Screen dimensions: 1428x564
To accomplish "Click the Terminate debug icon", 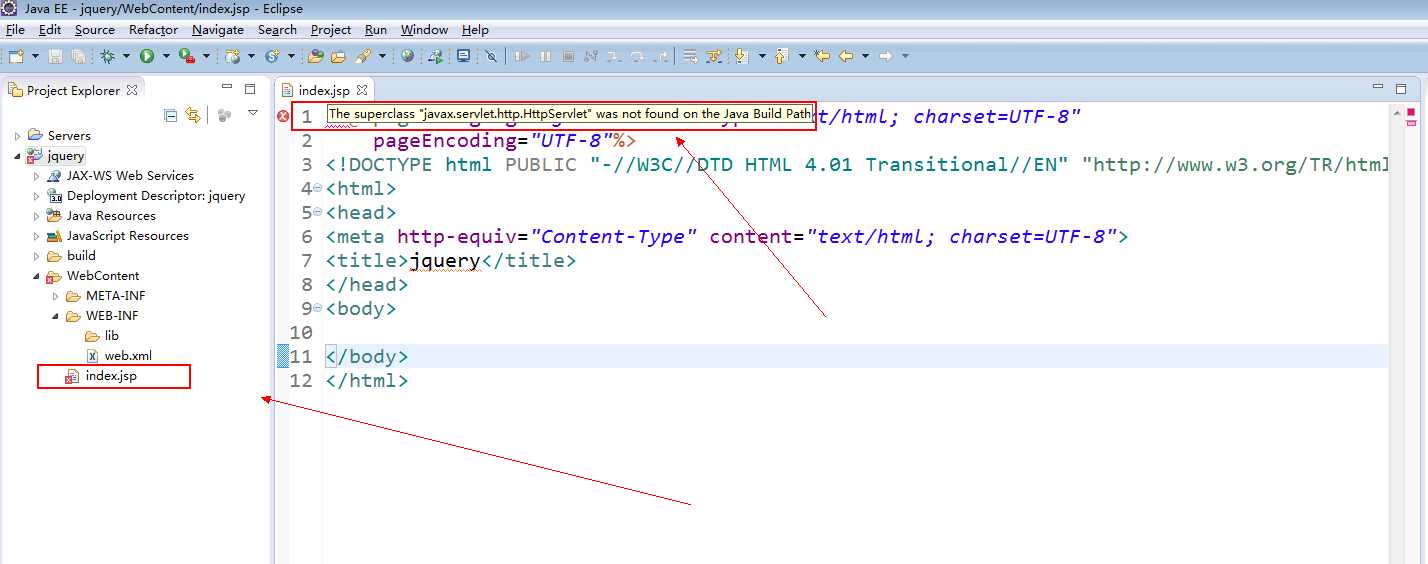I will (568, 56).
